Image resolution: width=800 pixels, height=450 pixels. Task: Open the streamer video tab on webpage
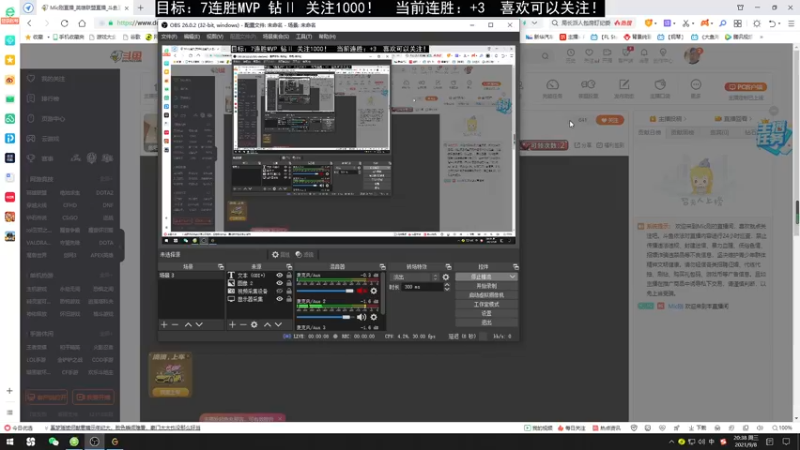669,119
